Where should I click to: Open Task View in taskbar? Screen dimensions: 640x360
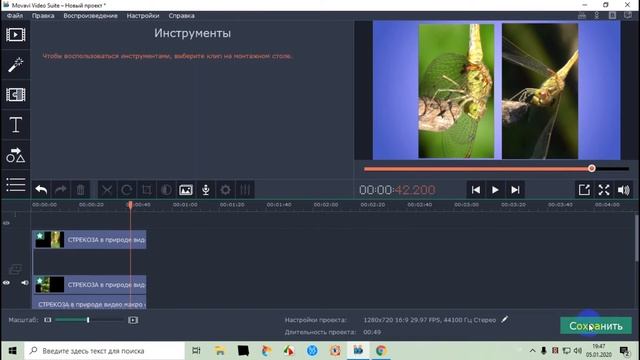[196, 351]
